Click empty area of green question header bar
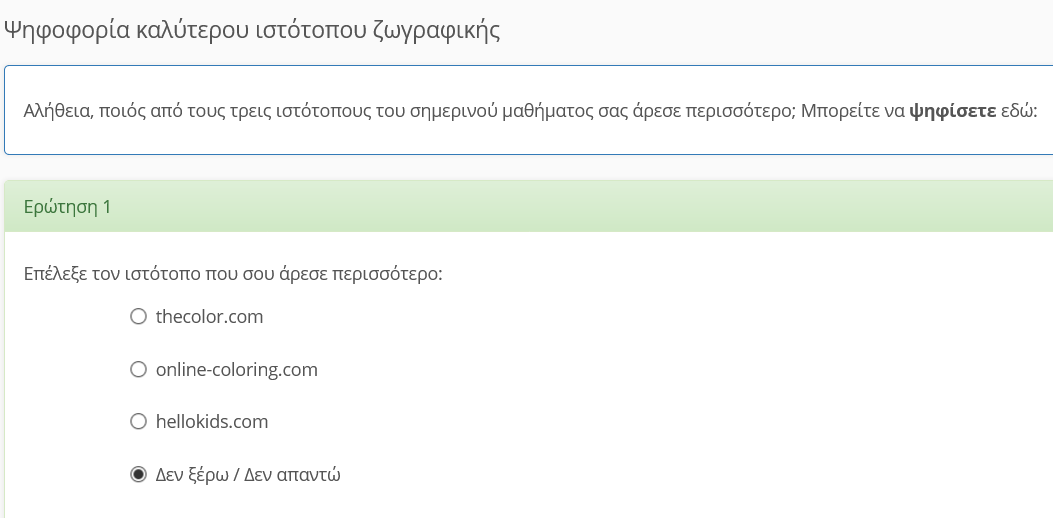1053x518 pixels. coord(600,207)
